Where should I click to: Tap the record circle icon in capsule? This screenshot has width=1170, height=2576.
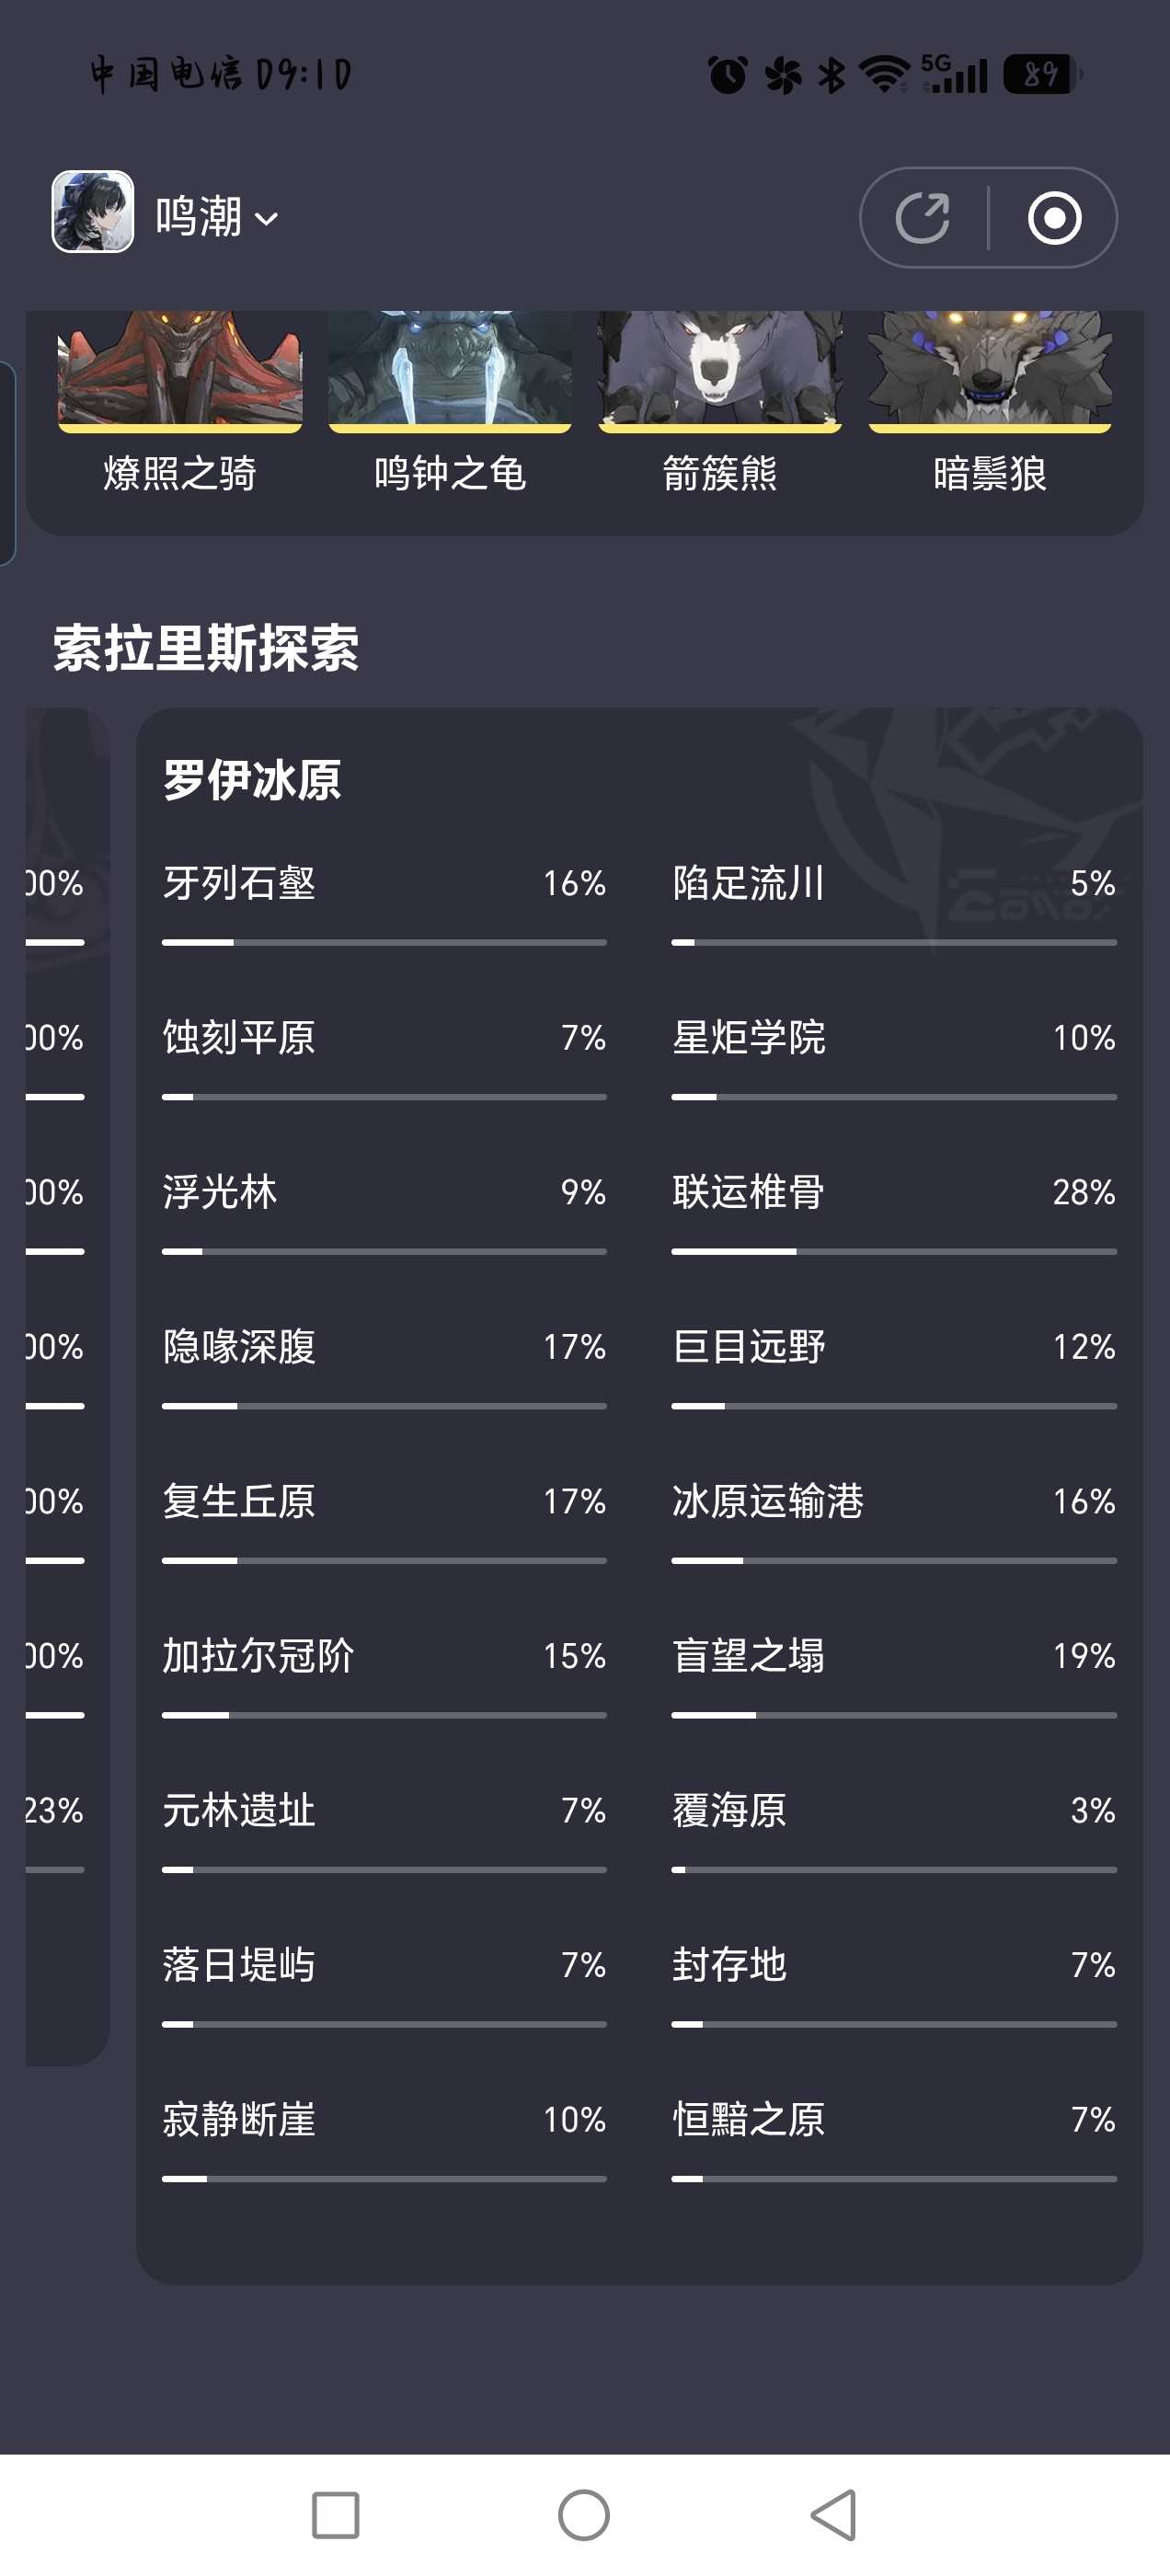(1054, 217)
